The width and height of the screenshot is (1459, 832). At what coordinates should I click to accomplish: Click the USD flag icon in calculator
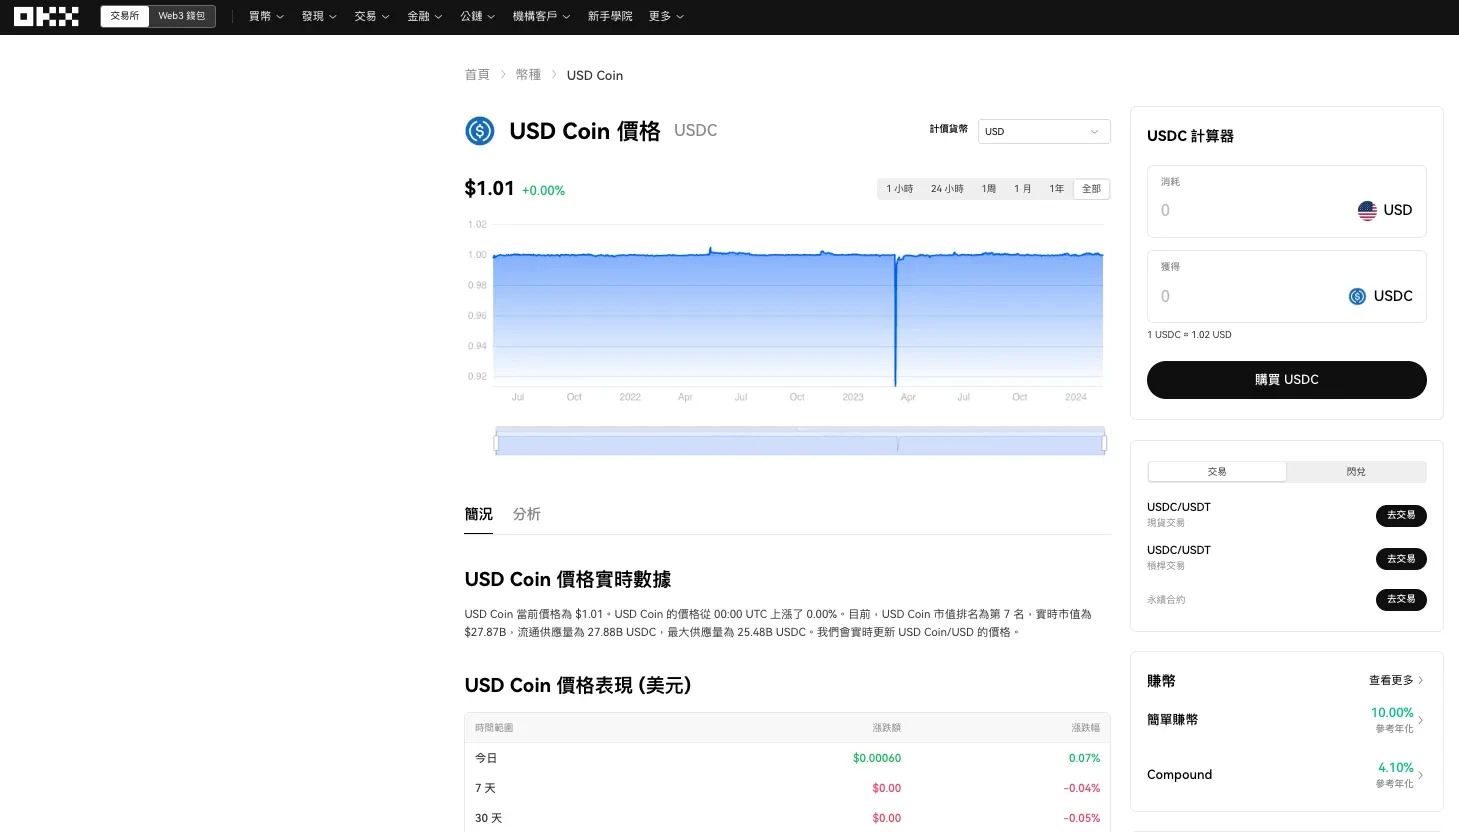coord(1367,210)
